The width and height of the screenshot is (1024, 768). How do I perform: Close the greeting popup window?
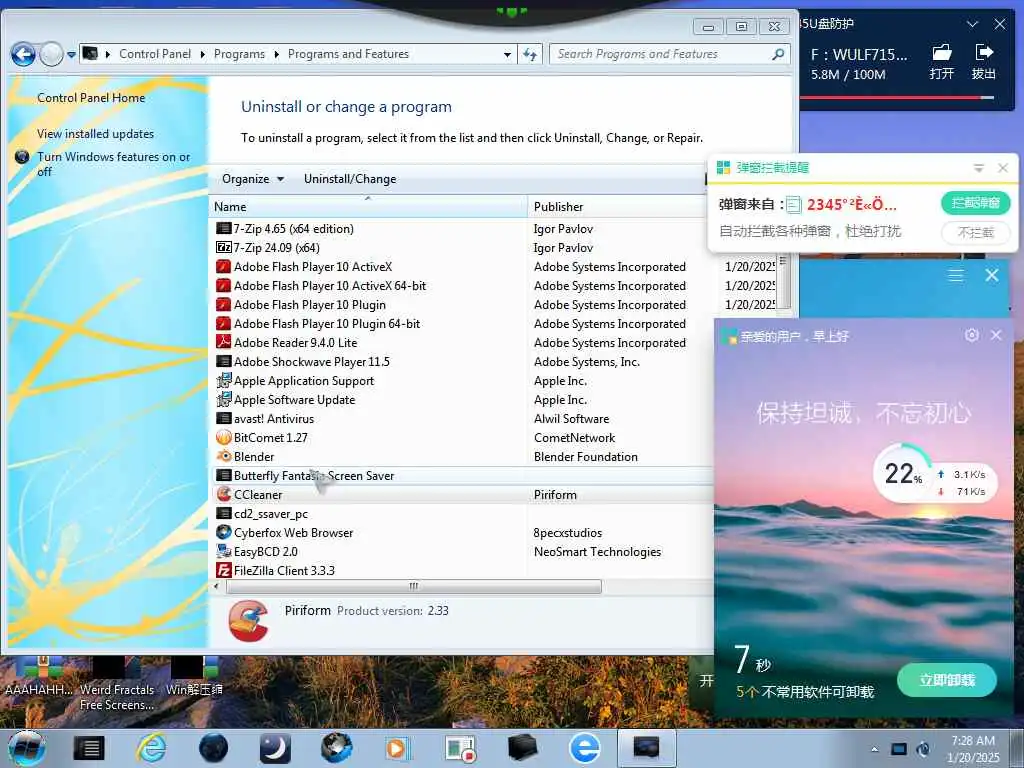pyautogui.click(x=996, y=335)
